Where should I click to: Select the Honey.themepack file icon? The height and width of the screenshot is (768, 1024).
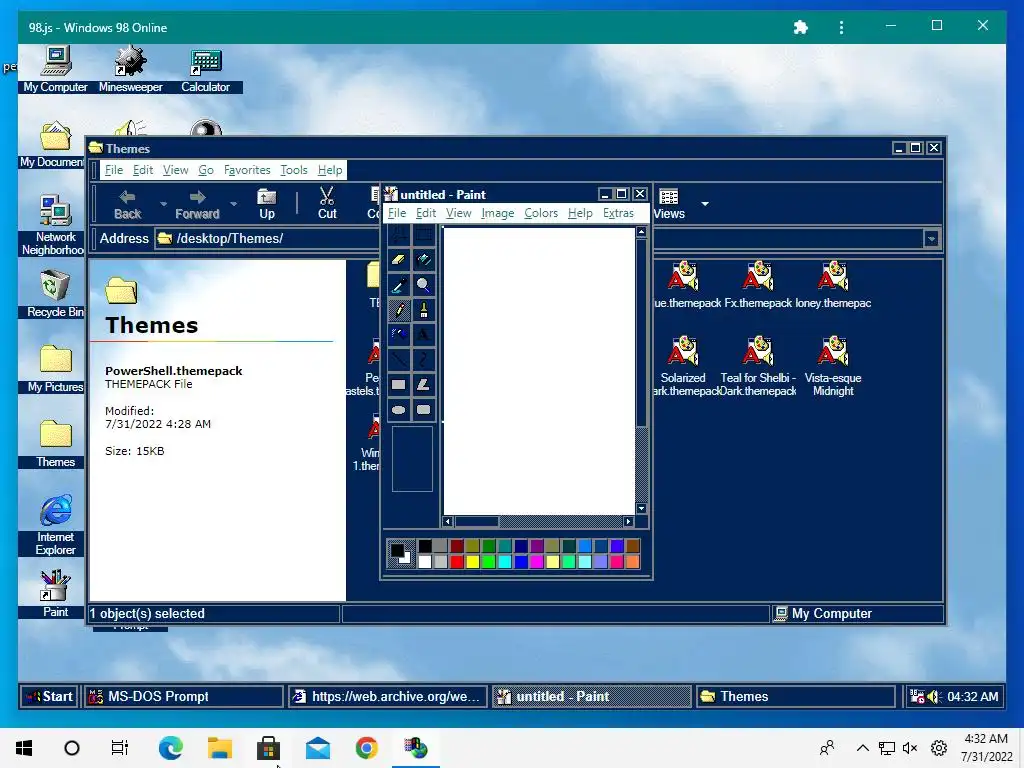point(833,285)
